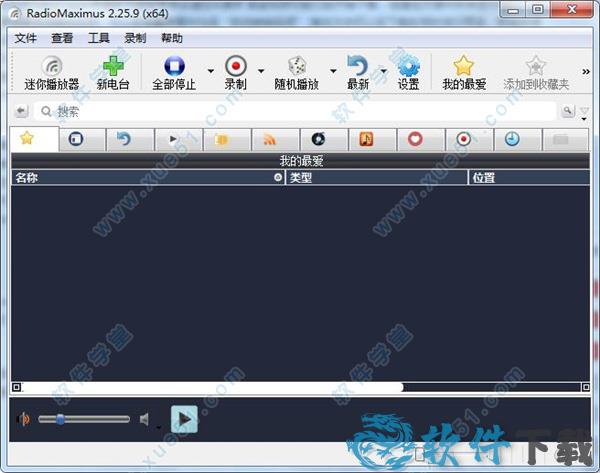Click the 全部停止 stop all button

[174, 72]
